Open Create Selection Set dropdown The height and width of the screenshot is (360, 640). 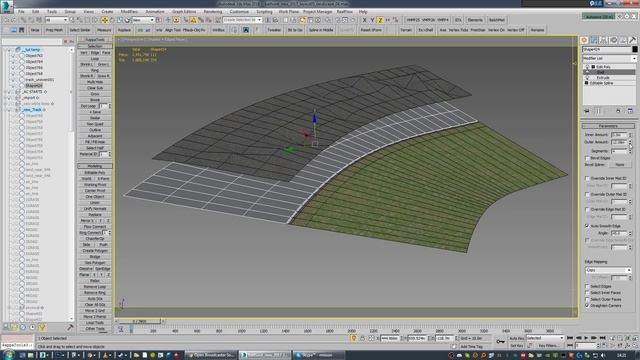[242, 20]
